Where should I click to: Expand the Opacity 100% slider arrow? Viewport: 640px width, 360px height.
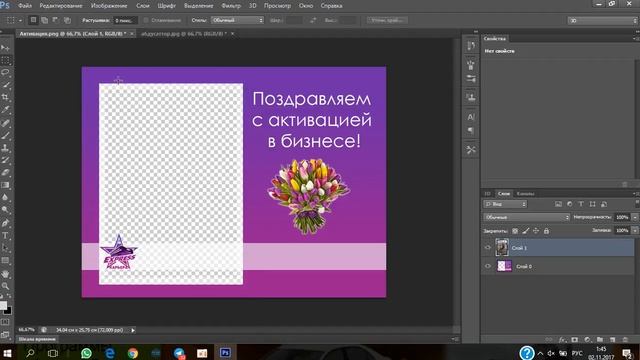(x=635, y=217)
